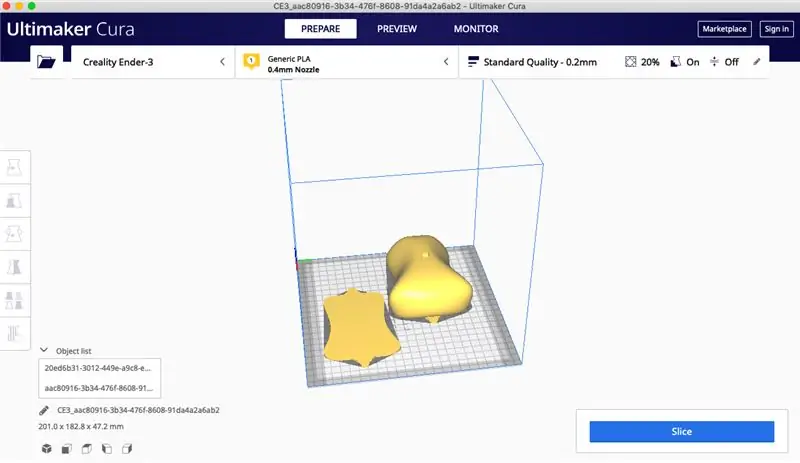Viewport: 800px width, 463px height.
Task: Switch to right side view icon
Action: 127,449
